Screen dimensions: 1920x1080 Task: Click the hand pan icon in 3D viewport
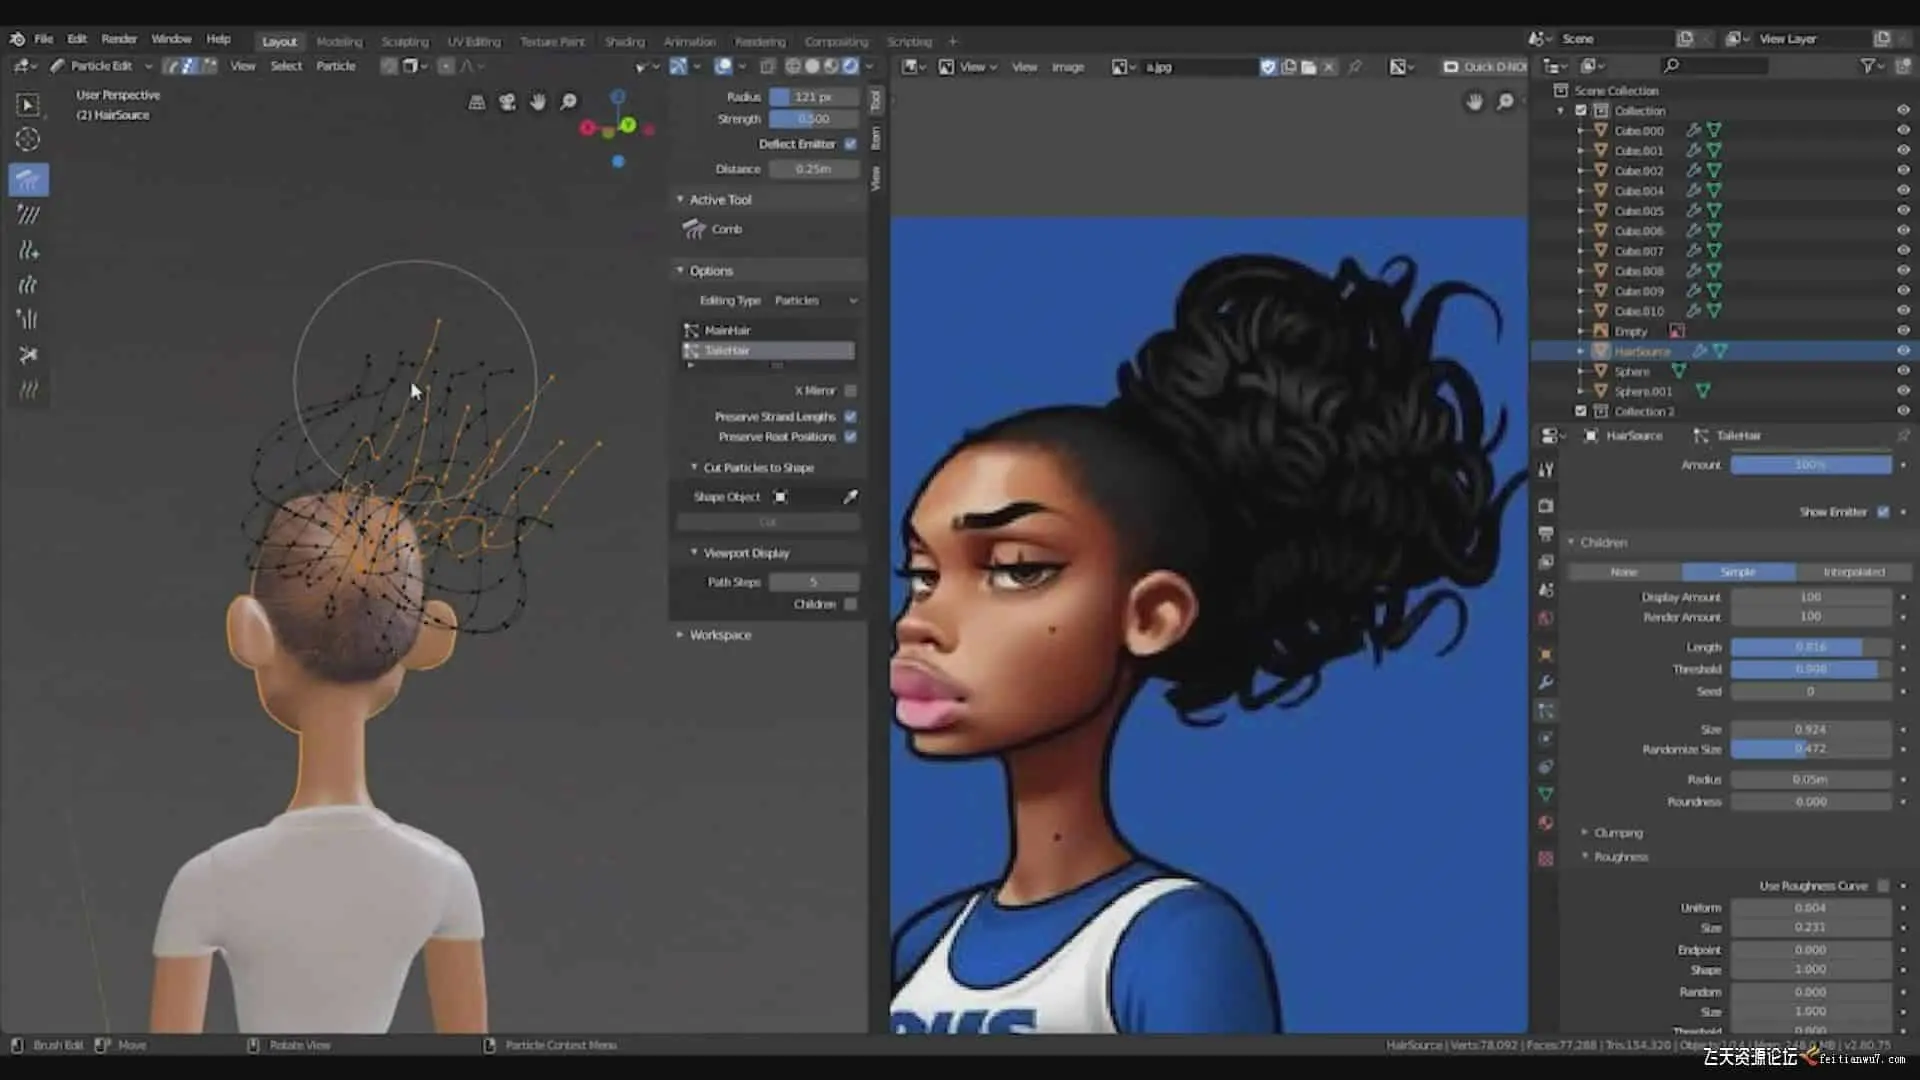coord(538,102)
